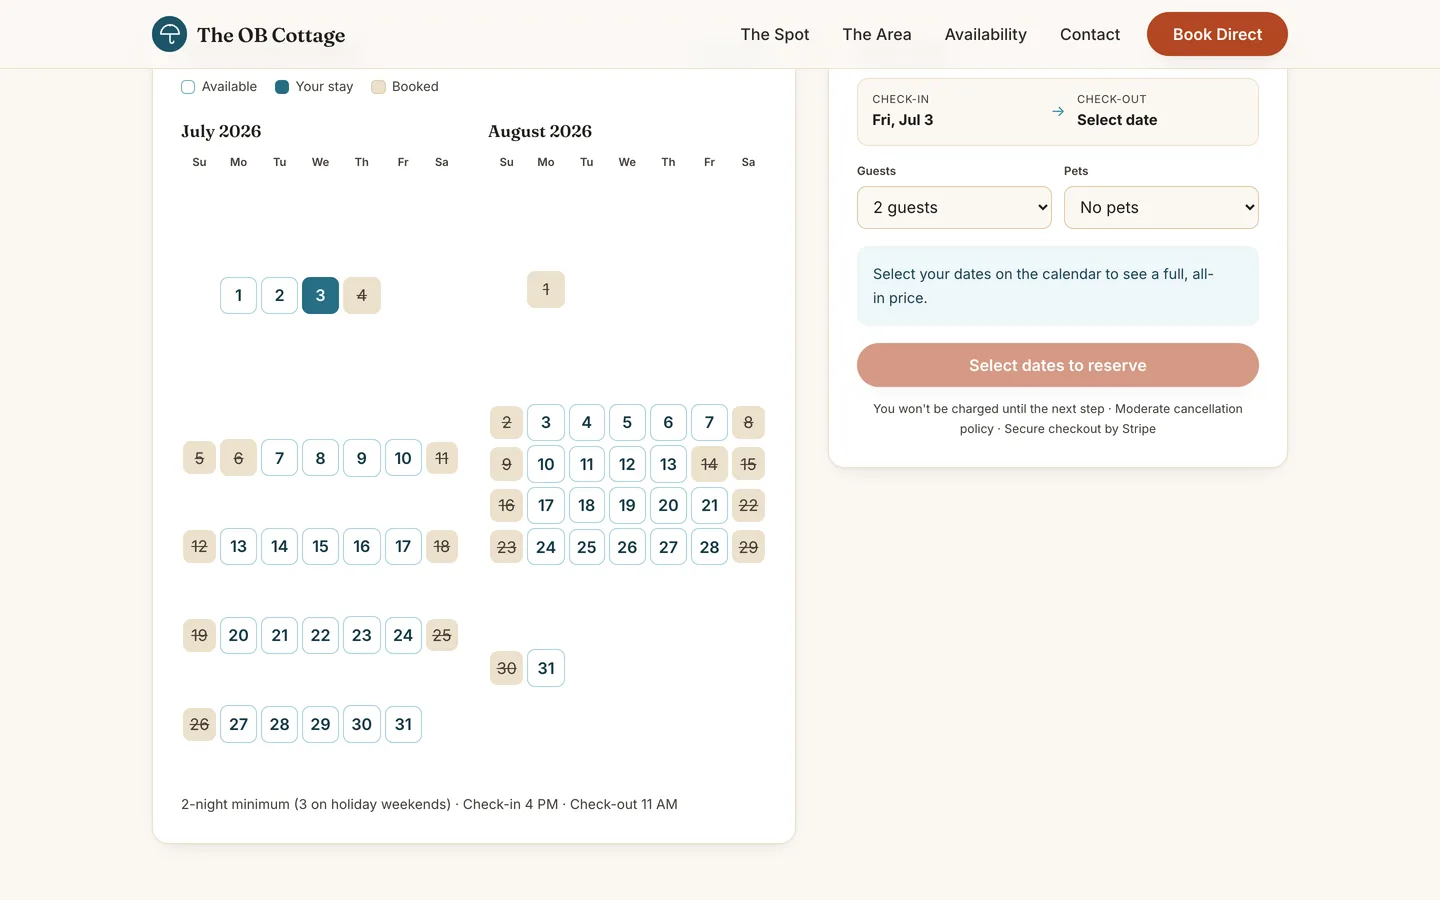
Task: Select July 7 on the calendar
Action: 279,458
